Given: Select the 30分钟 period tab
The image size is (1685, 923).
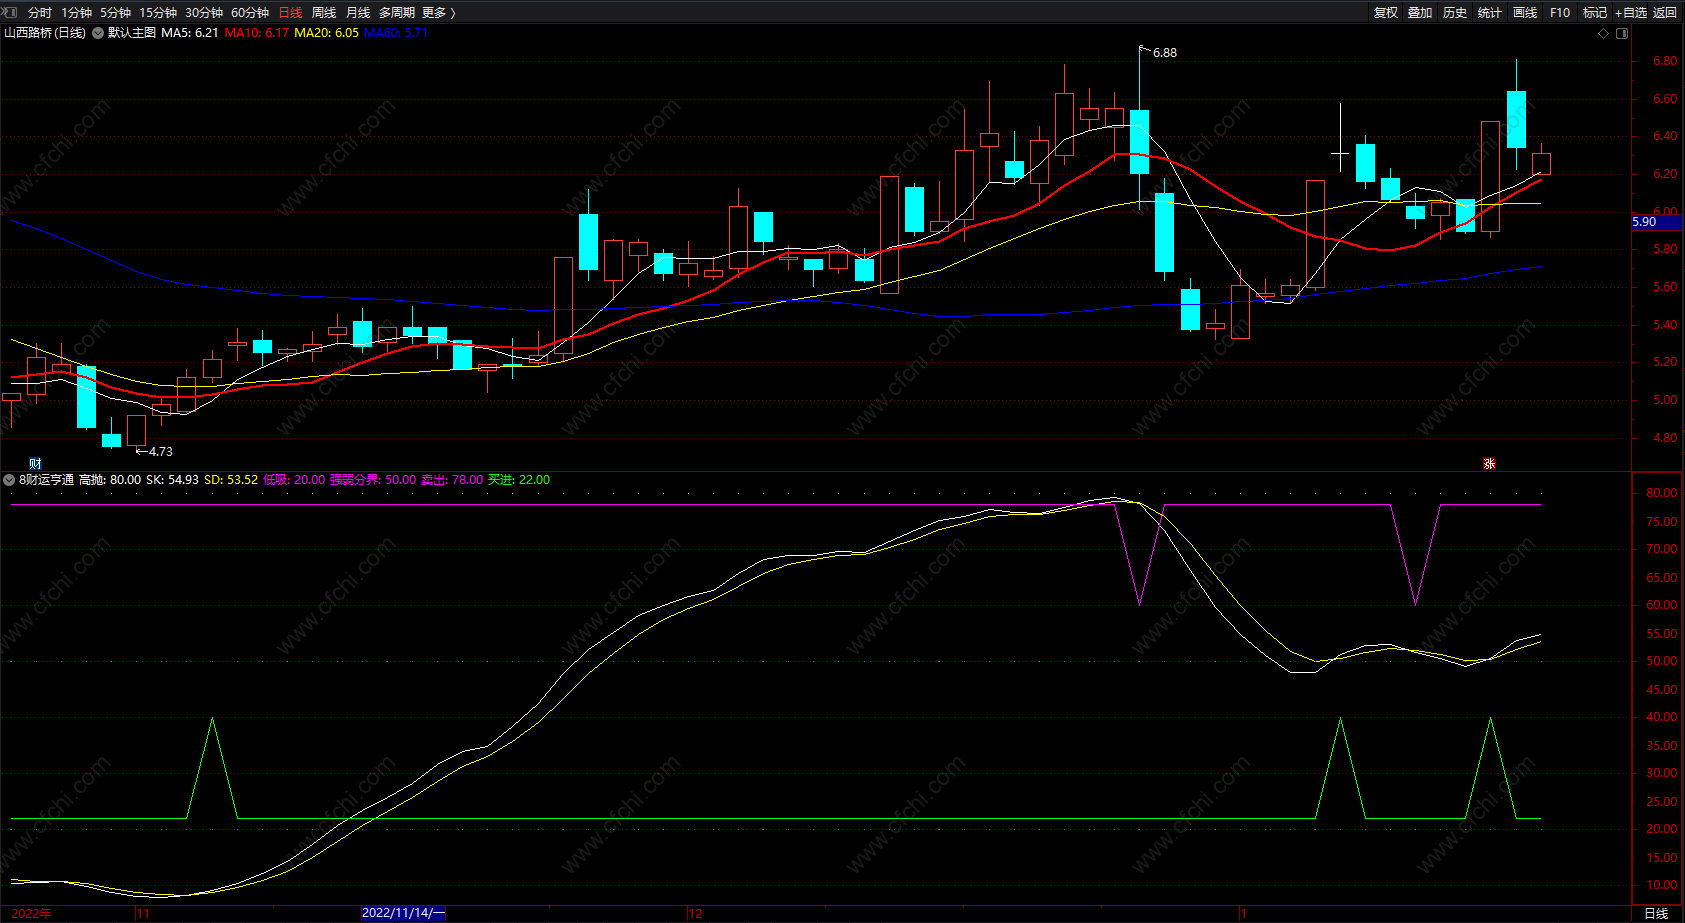Looking at the screenshot, I should pyautogui.click(x=204, y=13).
